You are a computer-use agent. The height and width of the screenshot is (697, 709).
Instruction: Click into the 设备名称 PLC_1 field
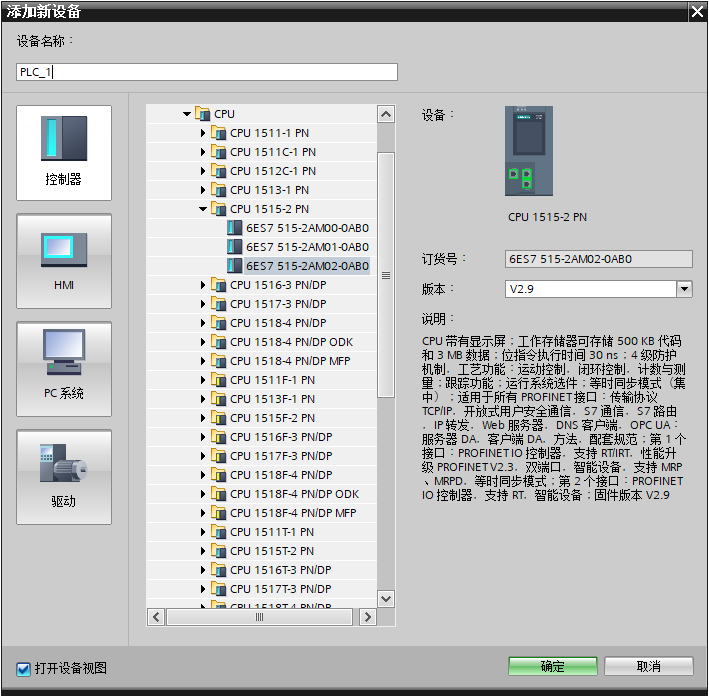pyautogui.click(x=207, y=72)
